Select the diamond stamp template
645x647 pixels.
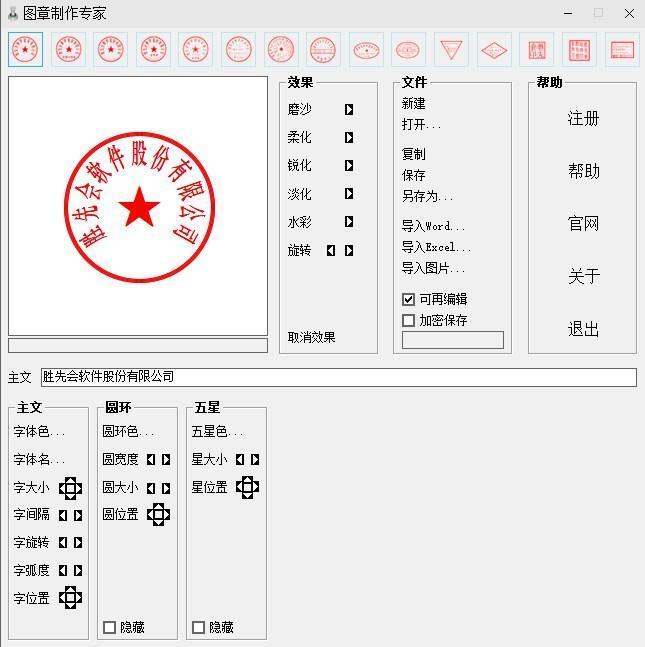tap(494, 50)
